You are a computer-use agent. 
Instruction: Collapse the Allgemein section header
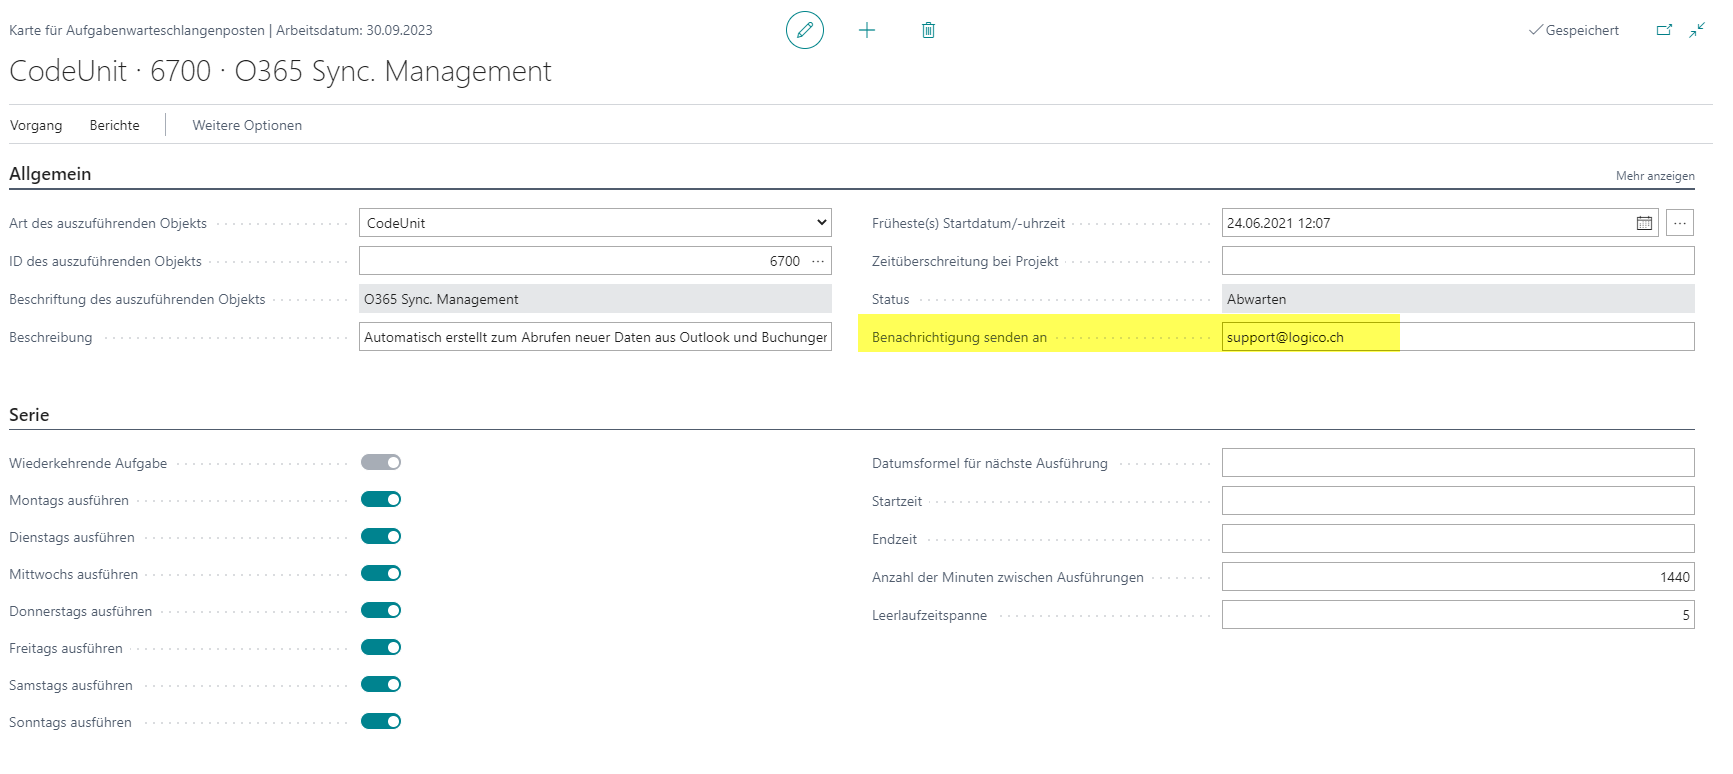(x=50, y=174)
